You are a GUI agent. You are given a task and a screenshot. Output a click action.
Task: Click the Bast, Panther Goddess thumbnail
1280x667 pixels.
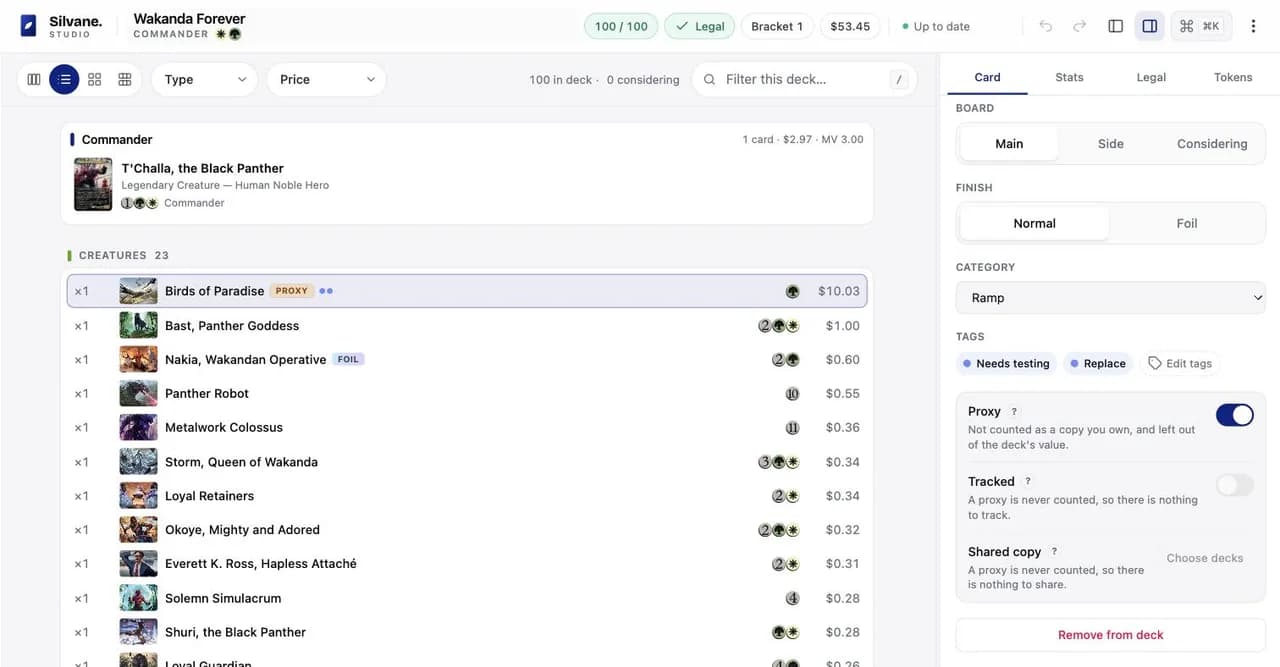[138, 325]
